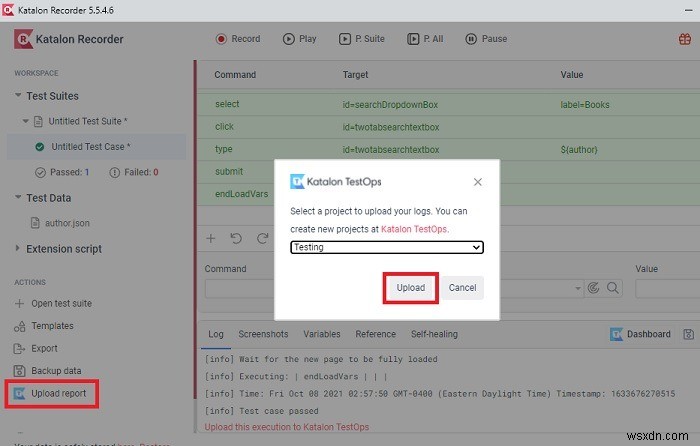Collapse the Test Data section
700x446 pixels.
[18, 197]
